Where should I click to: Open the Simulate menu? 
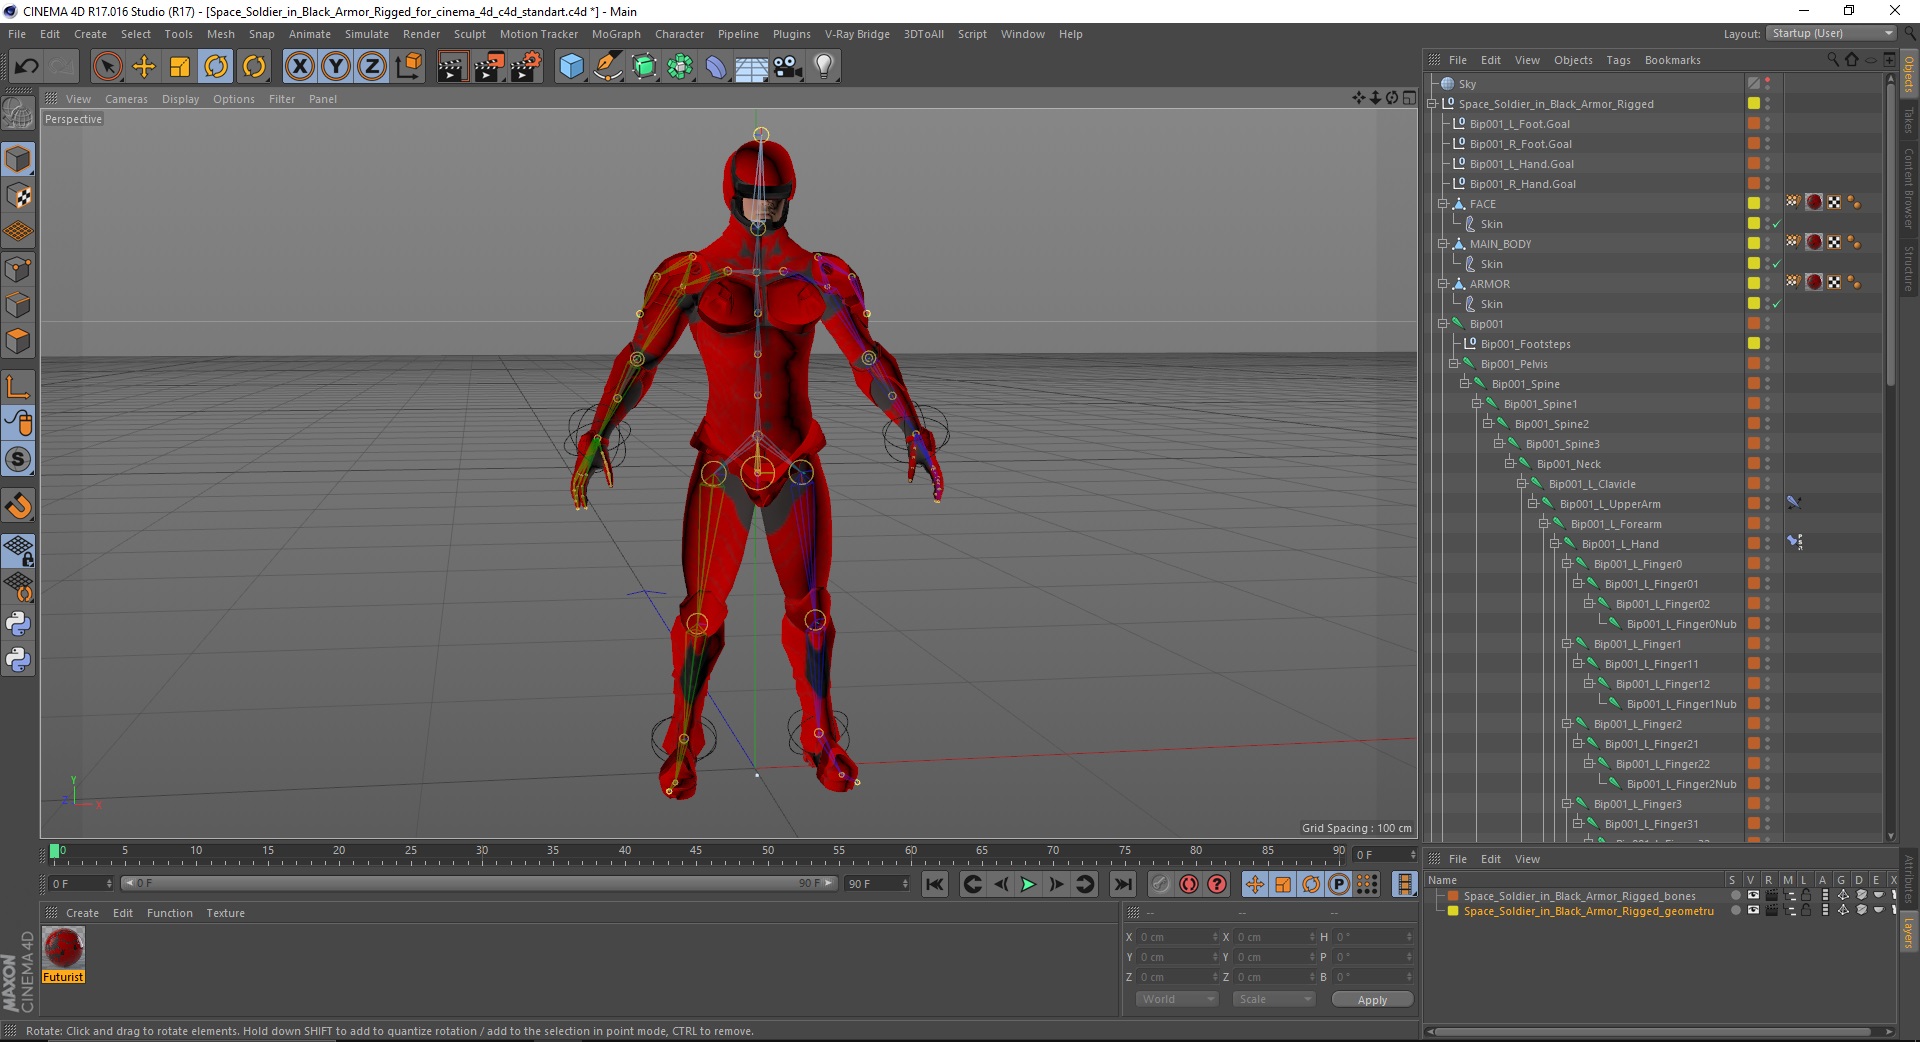point(367,34)
